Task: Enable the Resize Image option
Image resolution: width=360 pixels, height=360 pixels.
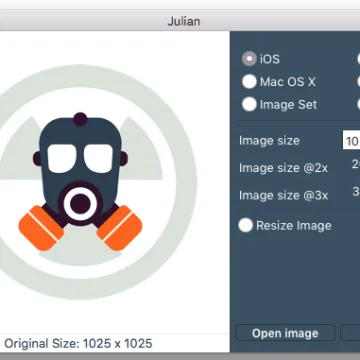Action: (246, 225)
